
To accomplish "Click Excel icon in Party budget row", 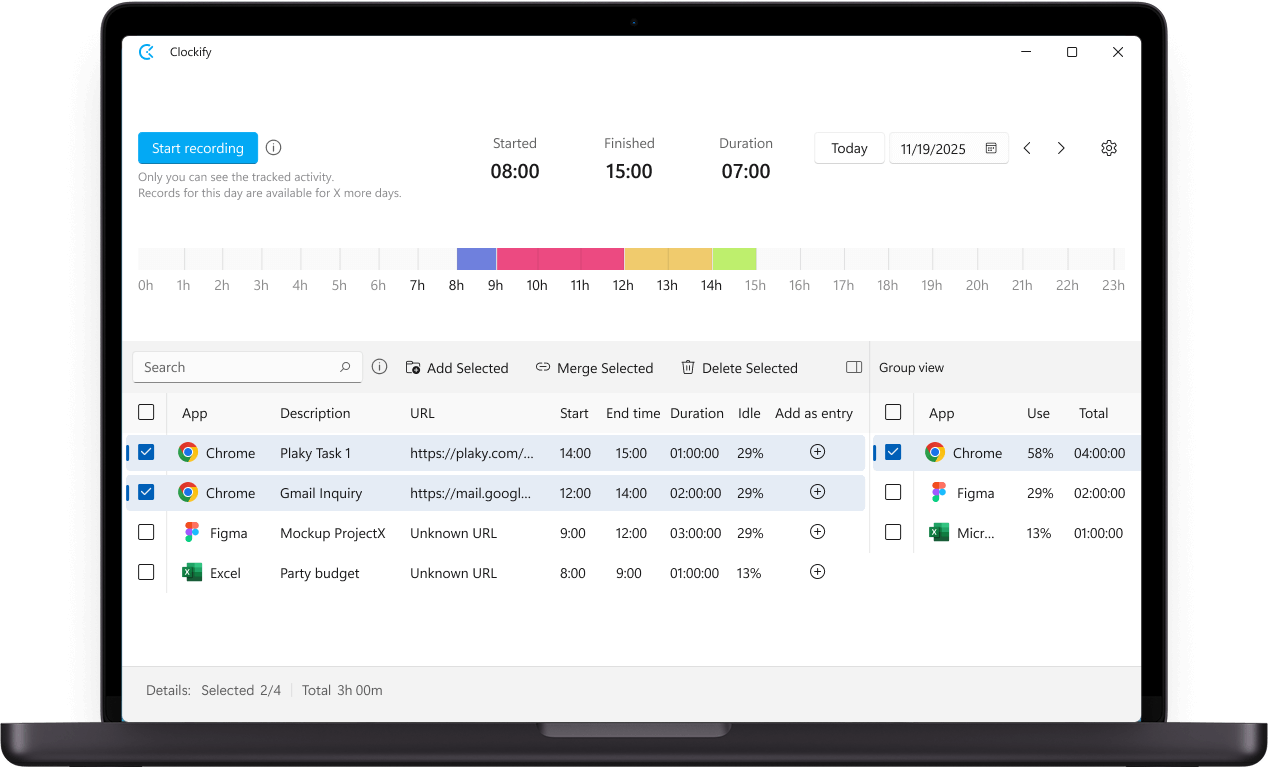I will [192, 572].
